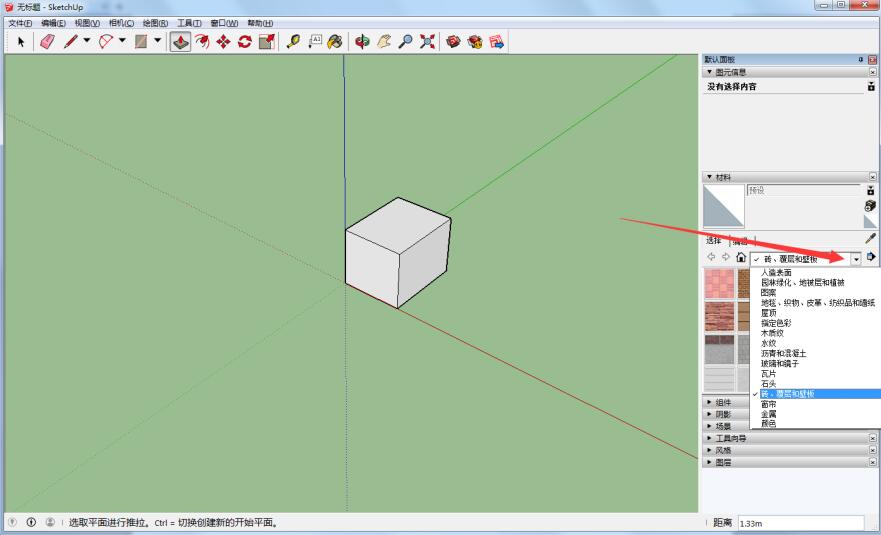Select the Paint Bucket tool
881x535 pixels.
(335, 41)
